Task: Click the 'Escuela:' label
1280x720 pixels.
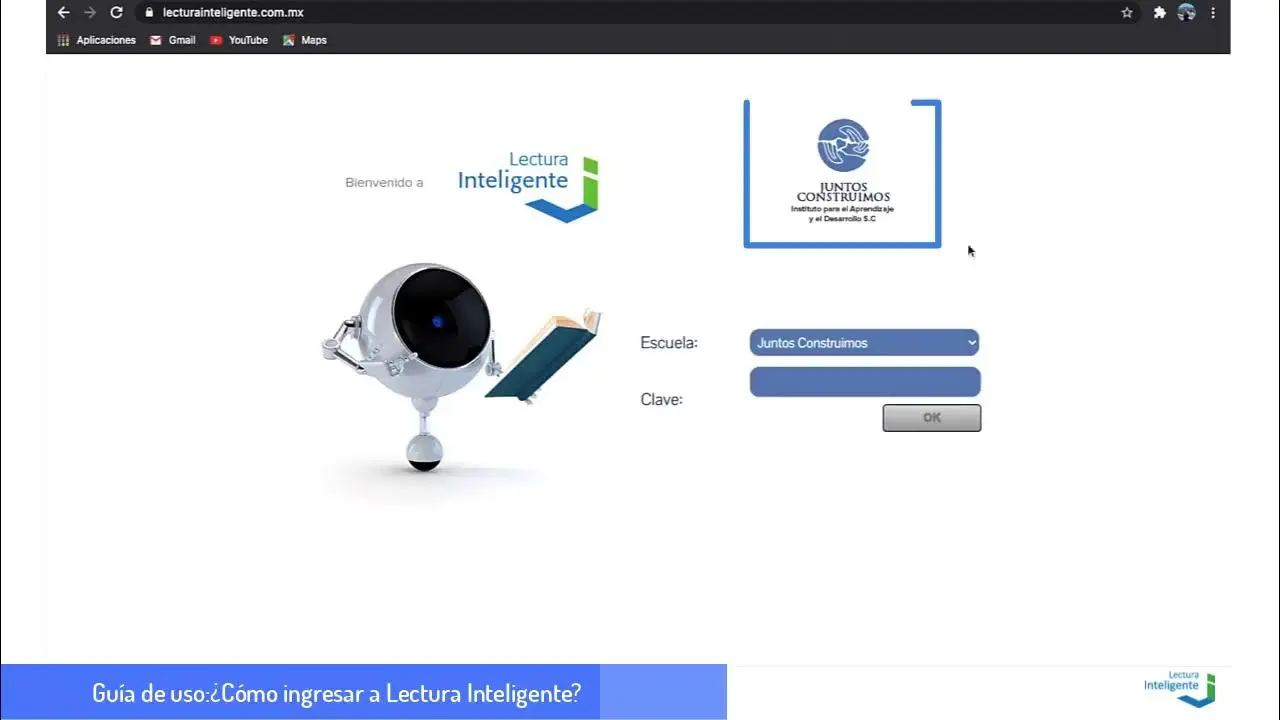Action: coord(669,343)
